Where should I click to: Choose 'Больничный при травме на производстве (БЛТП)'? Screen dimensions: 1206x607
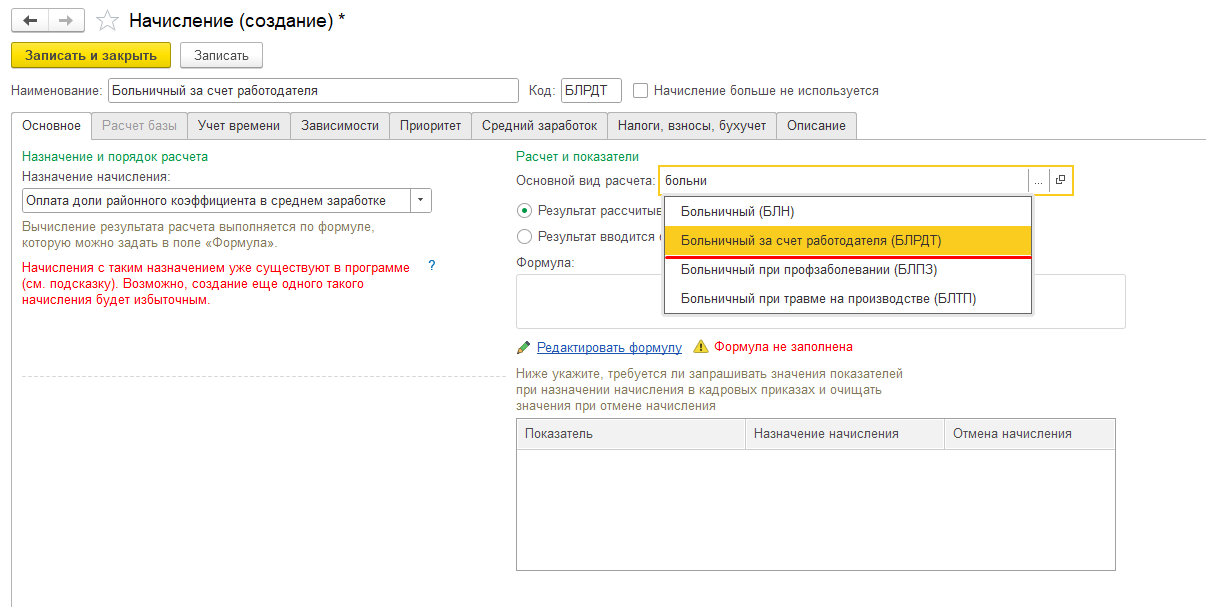[x=828, y=298]
